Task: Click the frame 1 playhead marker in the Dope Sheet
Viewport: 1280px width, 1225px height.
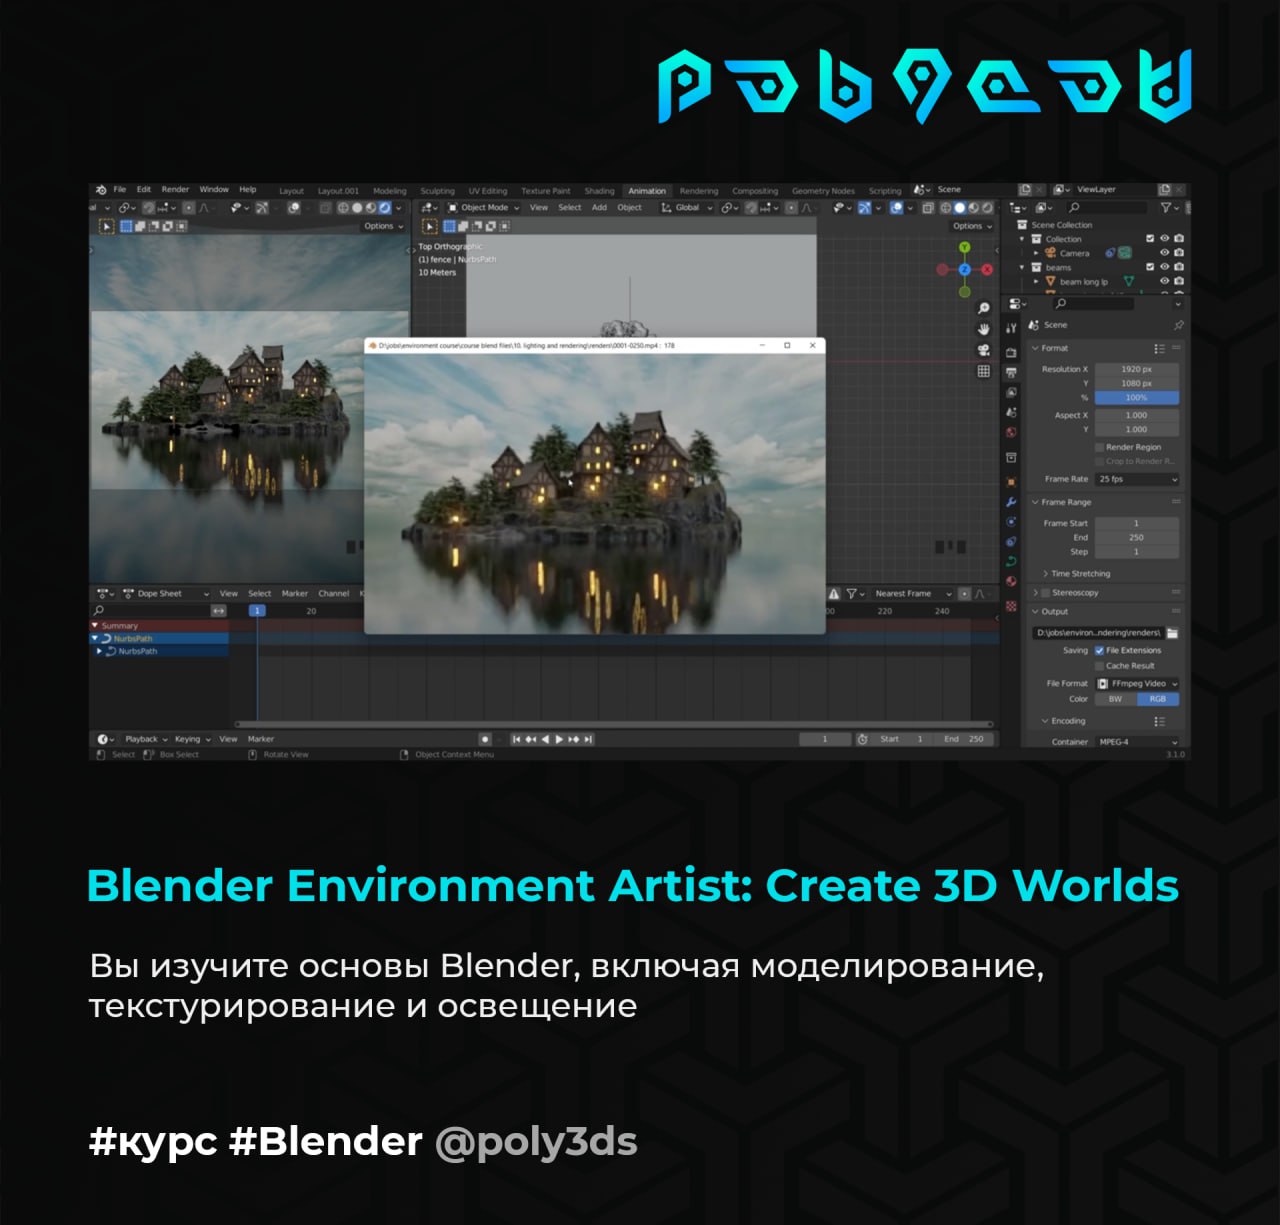Action: pos(257,610)
